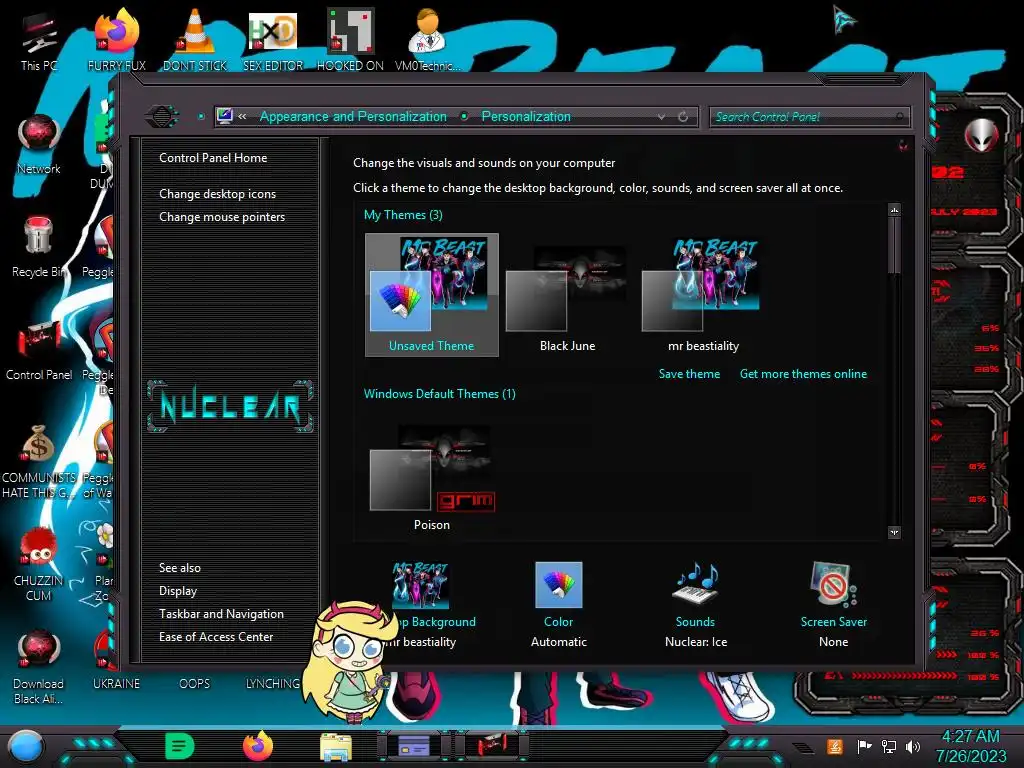Select the Poison default theme
The image size is (1024, 768).
coord(432,477)
